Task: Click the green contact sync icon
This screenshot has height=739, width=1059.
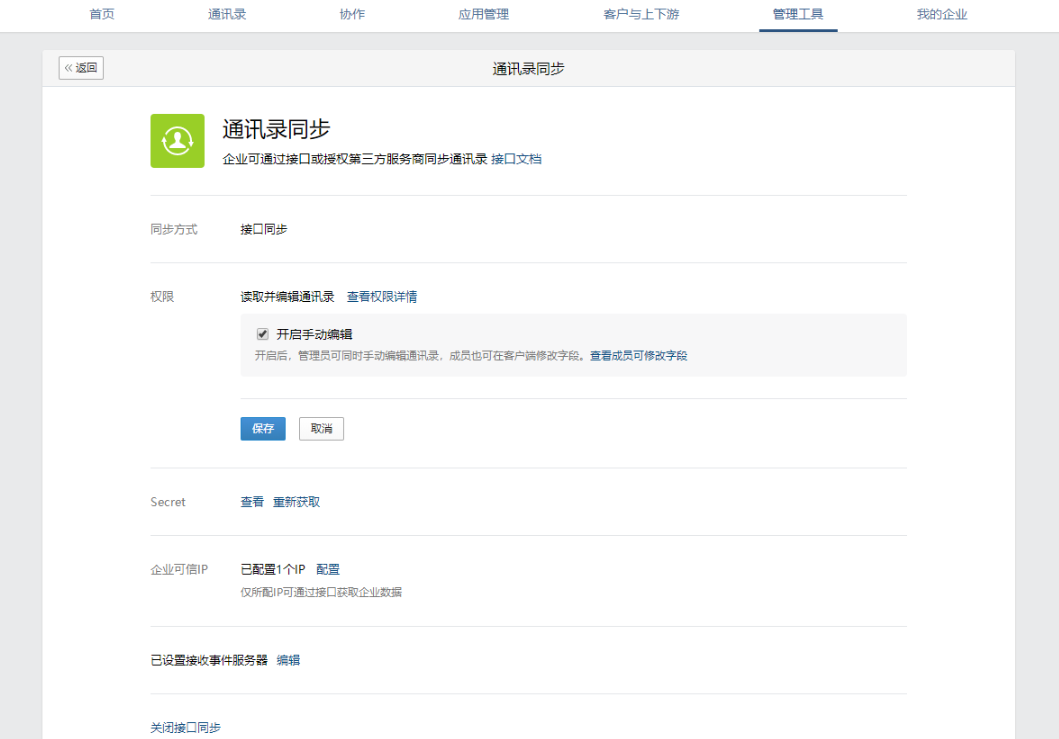Action: [x=177, y=141]
